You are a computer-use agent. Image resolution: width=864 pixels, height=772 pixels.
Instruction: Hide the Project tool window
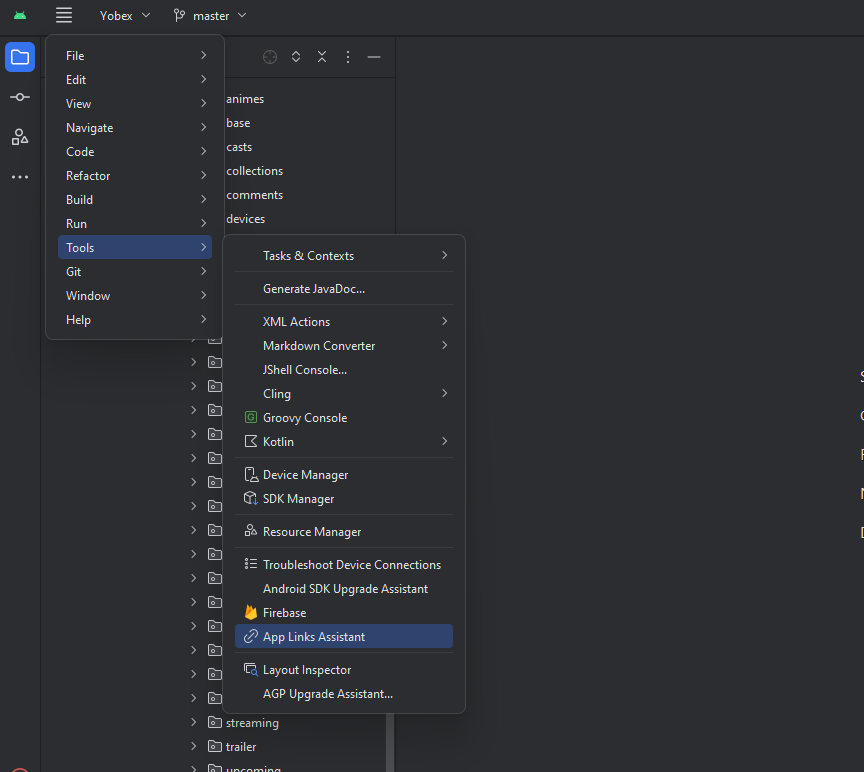click(x=374, y=57)
